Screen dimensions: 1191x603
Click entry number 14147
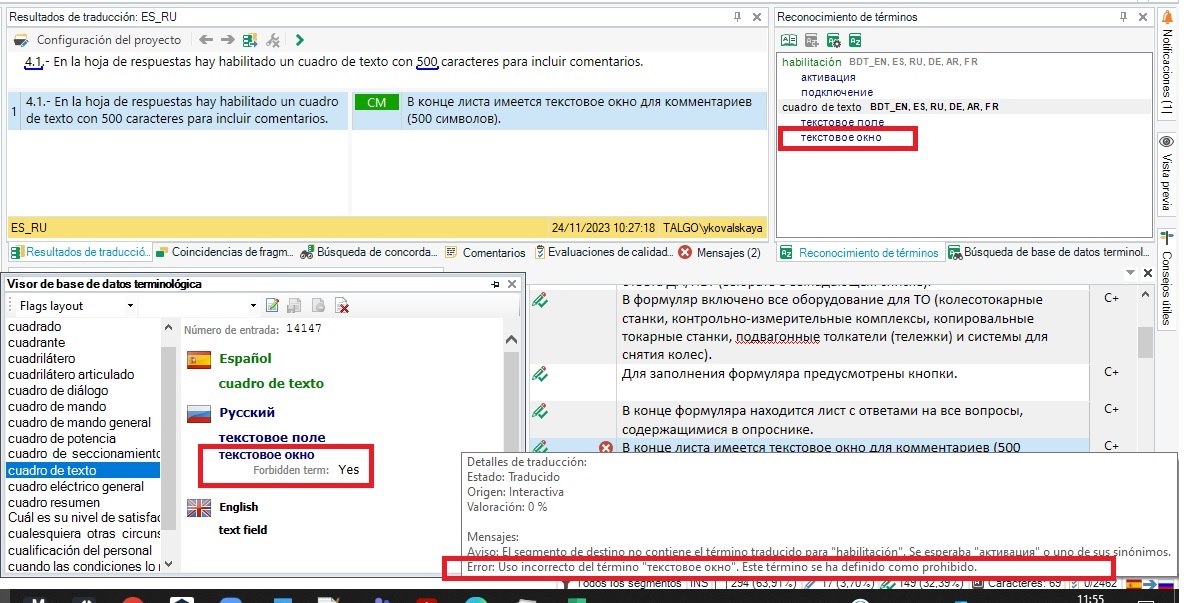[x=303, y=329]
